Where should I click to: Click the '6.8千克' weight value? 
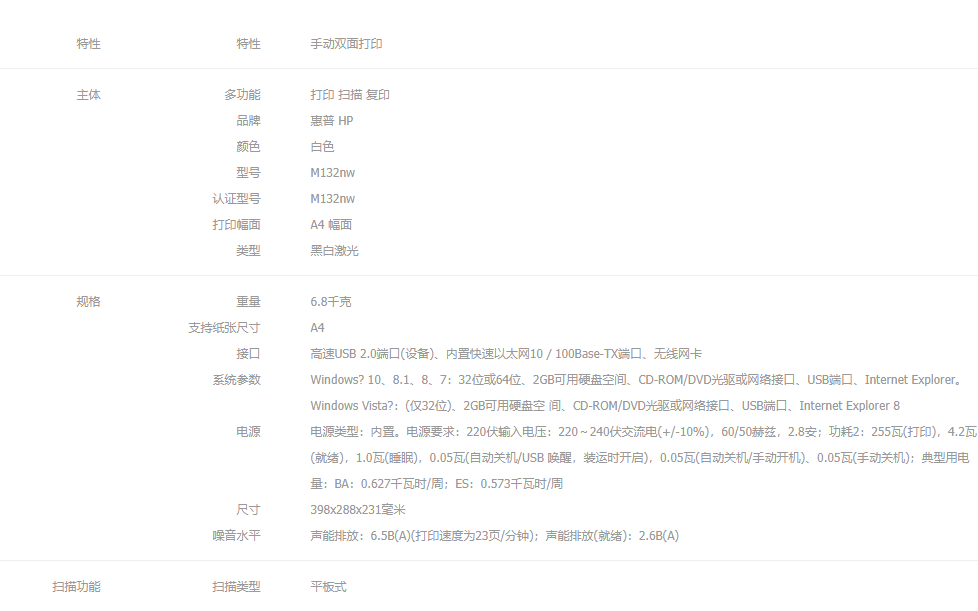331,302
